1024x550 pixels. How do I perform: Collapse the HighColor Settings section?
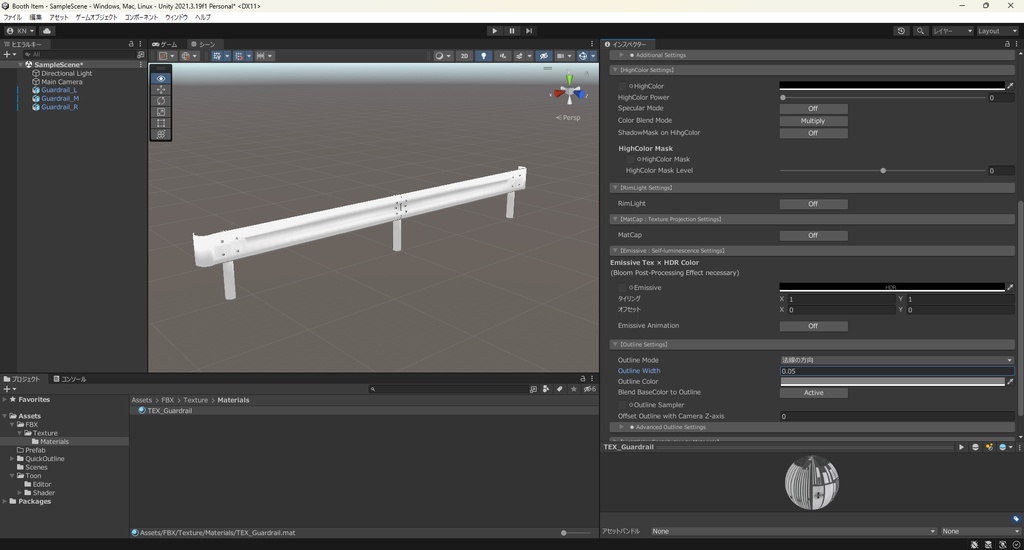tap(615, 70)
